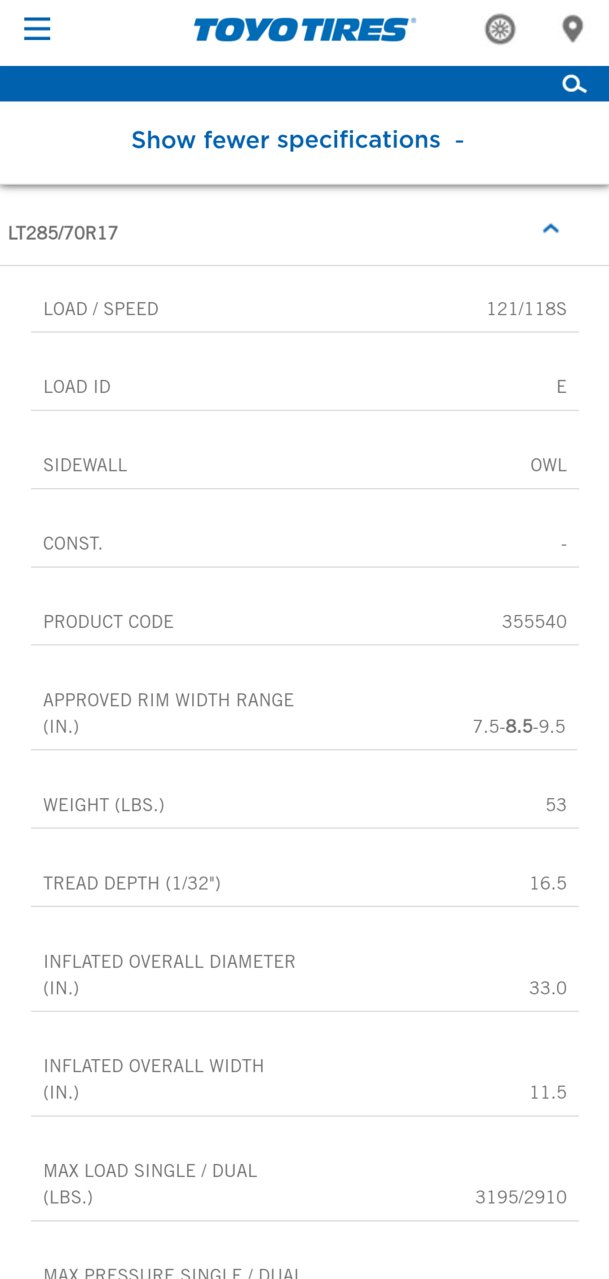The height and width of the screenshot is (1279, 609).
Task: Open the tire finder wheel icon
Action: [x=500, y=30]
